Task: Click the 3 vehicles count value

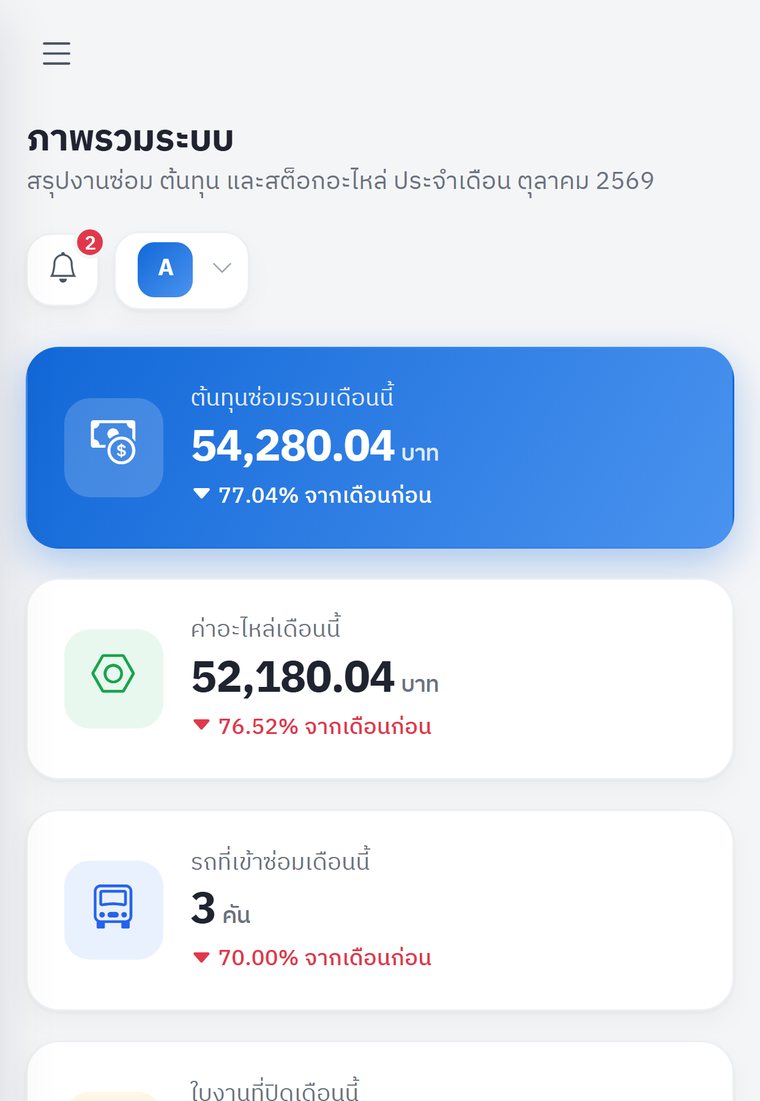Action: point(221,908)
